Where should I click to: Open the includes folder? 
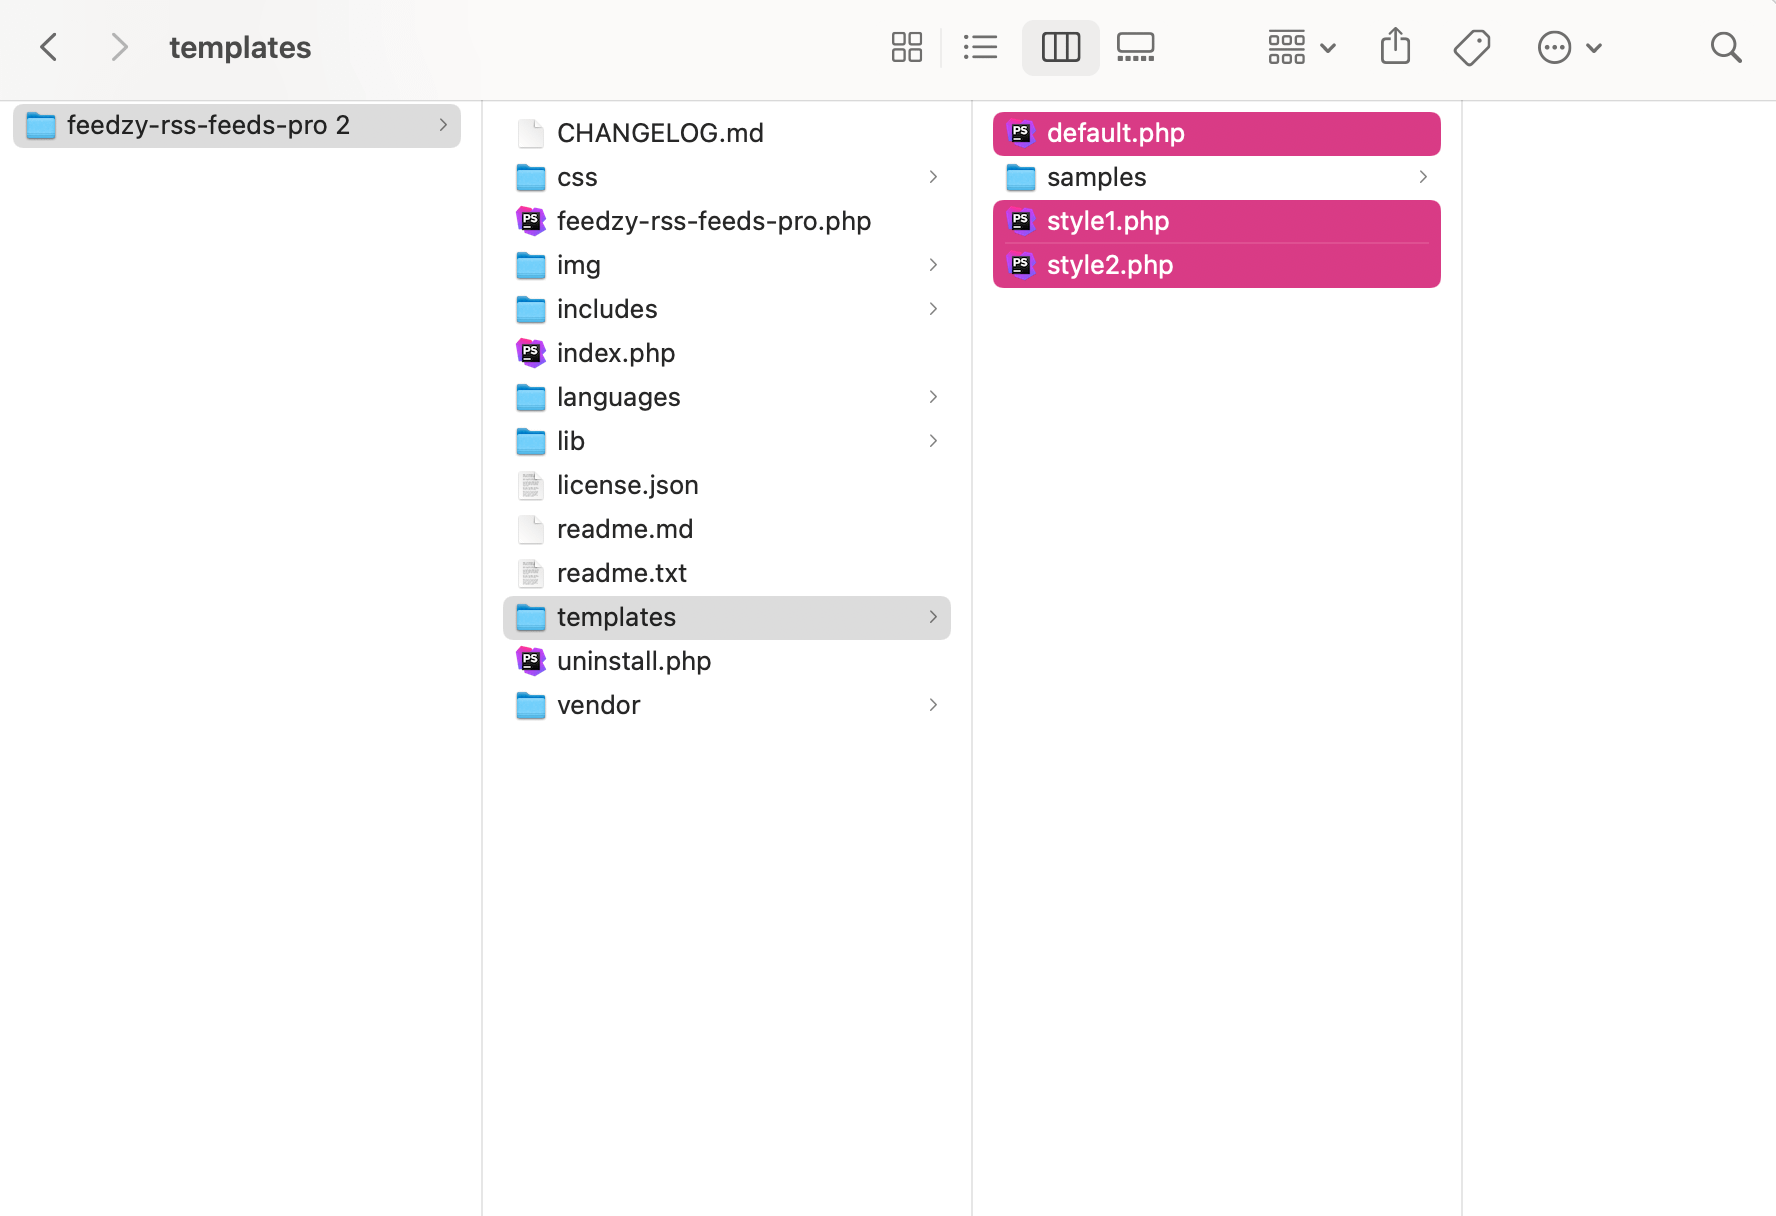(606, 309)
